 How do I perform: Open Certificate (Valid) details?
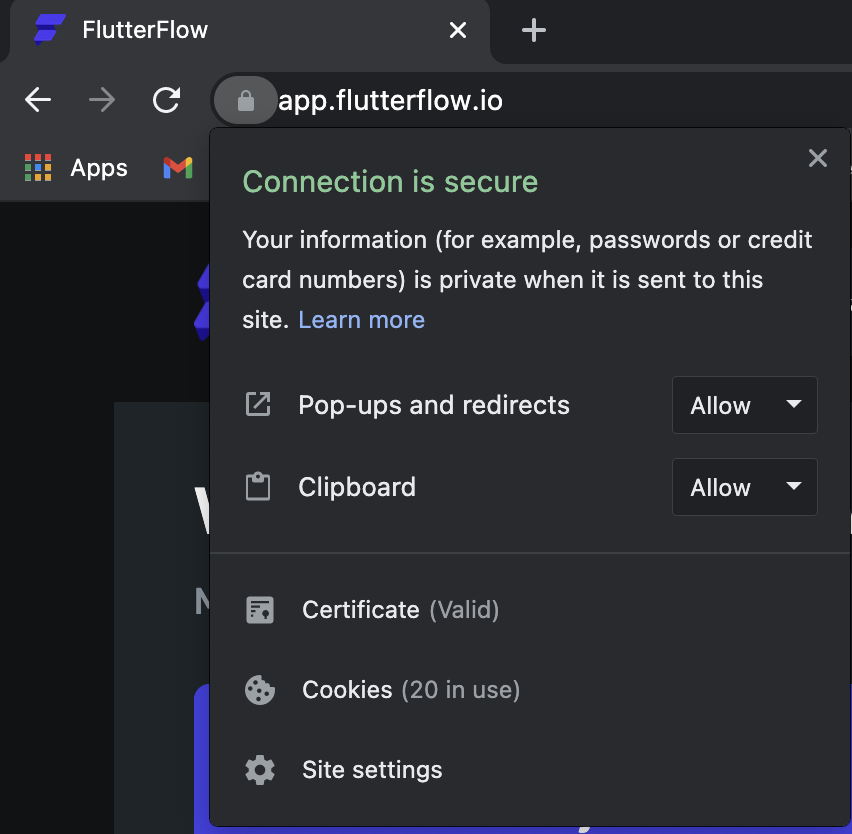(530, 610)
